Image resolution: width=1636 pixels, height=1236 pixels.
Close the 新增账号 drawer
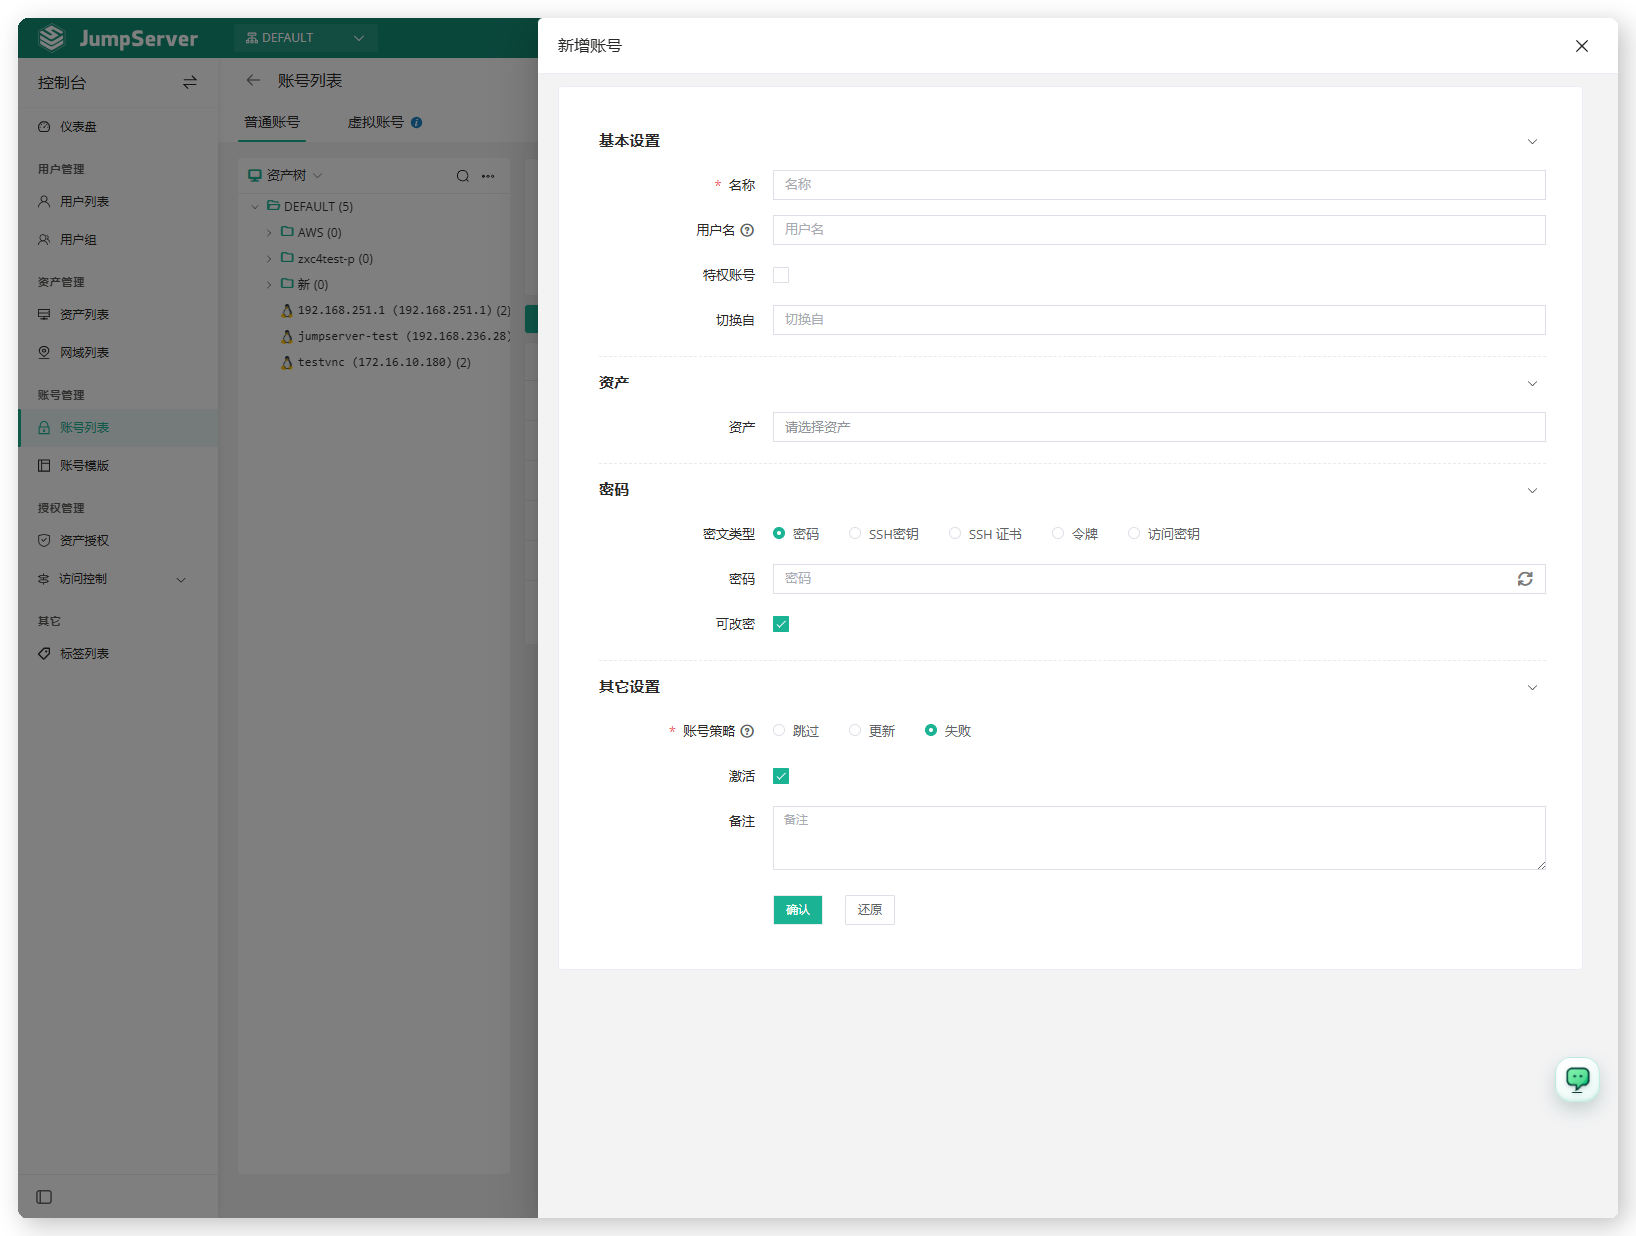pos(1582,46)
